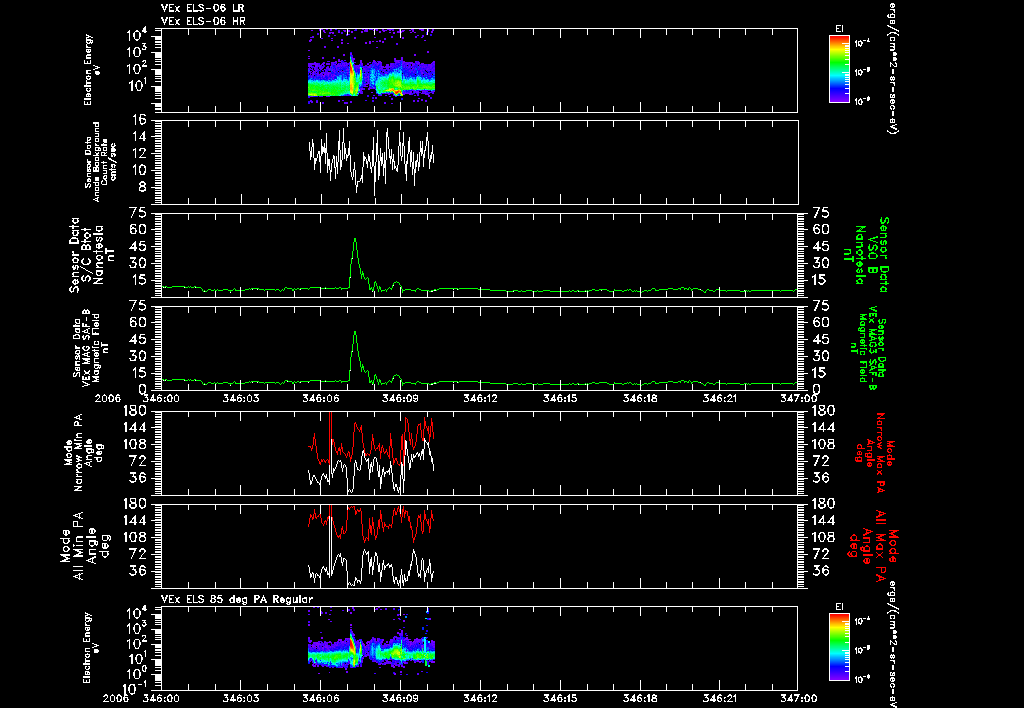Click the ELS-06 electron energy spectrogram data
Screen dimensions: 1024x708
tap(371, 77)
